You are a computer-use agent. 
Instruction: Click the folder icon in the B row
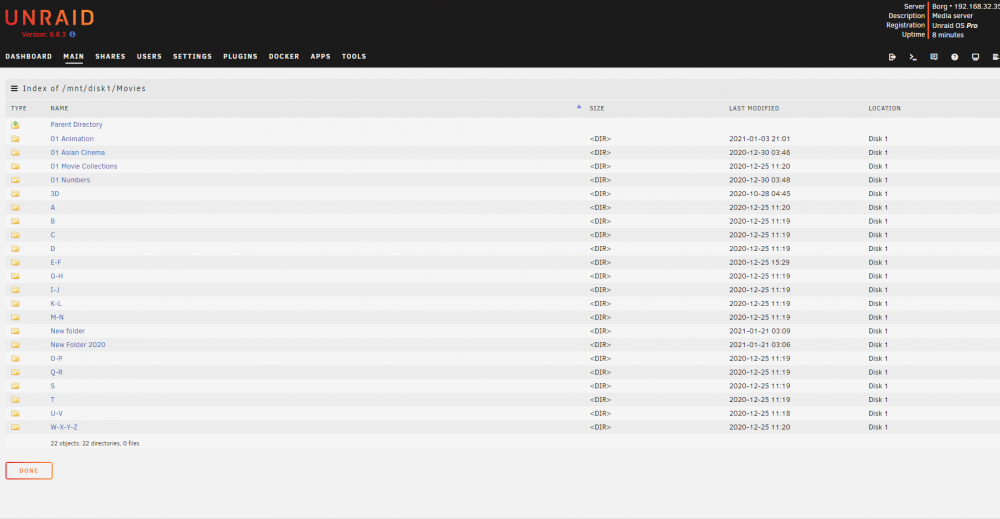15,221
